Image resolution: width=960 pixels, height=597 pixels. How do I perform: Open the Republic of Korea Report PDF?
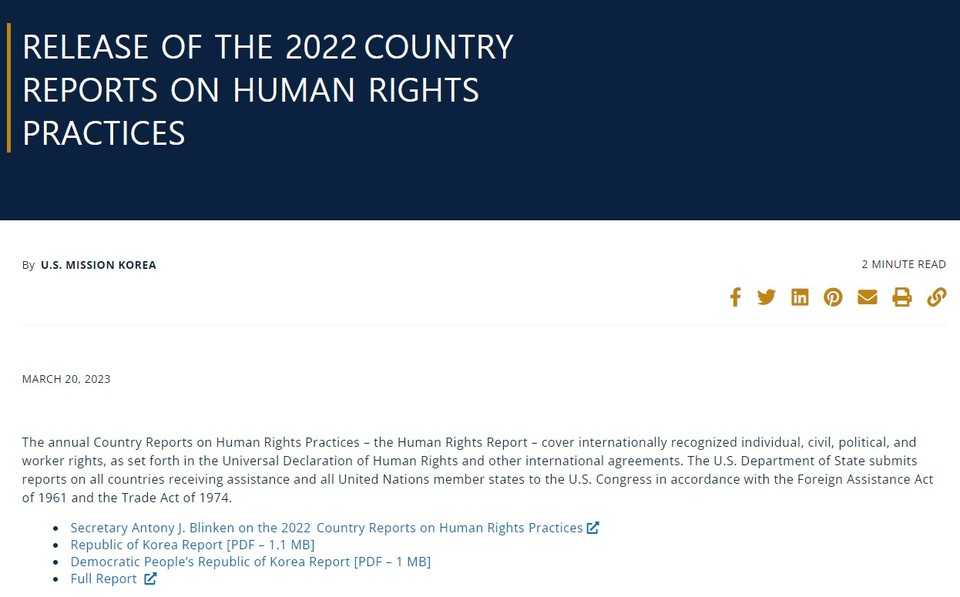(x=192, y=545)
